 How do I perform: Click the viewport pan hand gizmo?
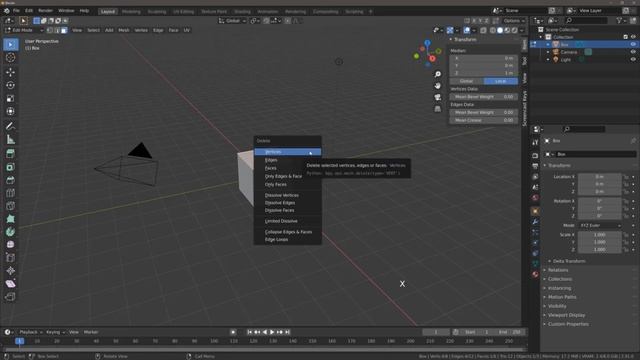(438, 86)
